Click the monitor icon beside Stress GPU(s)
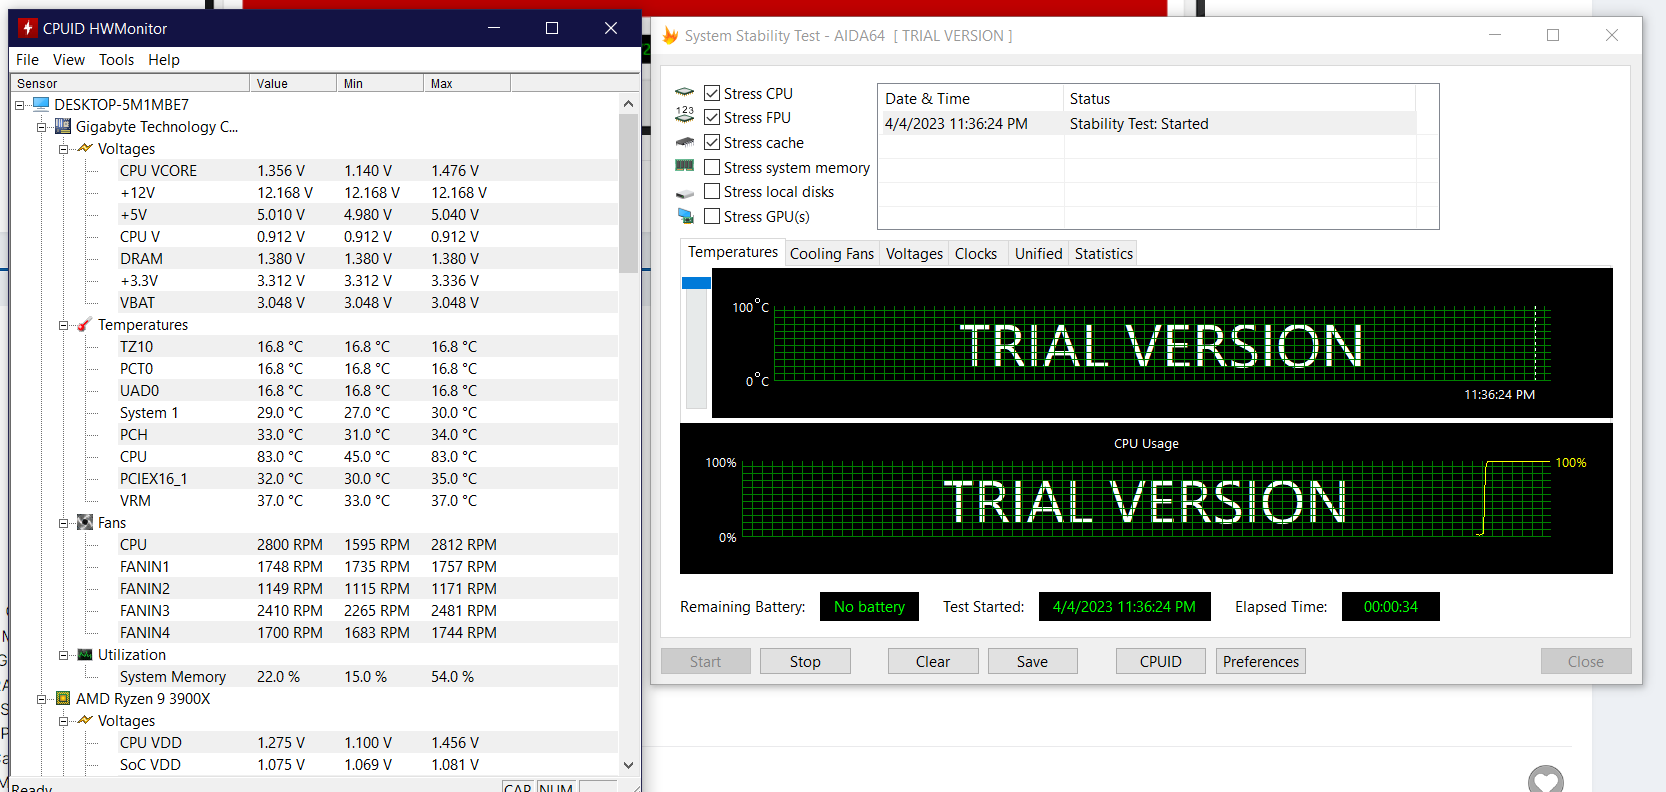Screen dimensions: 1666x792 pyautogui.click(x=686, y=216)
